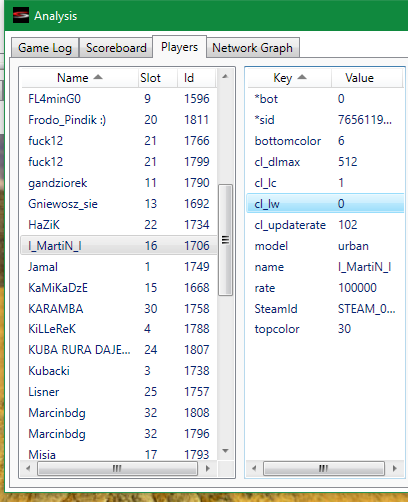This screenshot has height=502, width=408.
Task: Select player Misia
Action: [119, 454]
